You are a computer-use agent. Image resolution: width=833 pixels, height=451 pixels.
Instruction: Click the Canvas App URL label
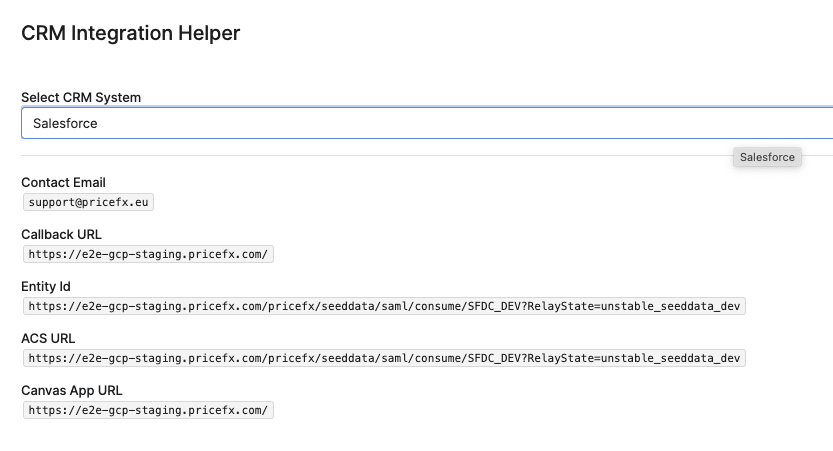coord(72,391)
